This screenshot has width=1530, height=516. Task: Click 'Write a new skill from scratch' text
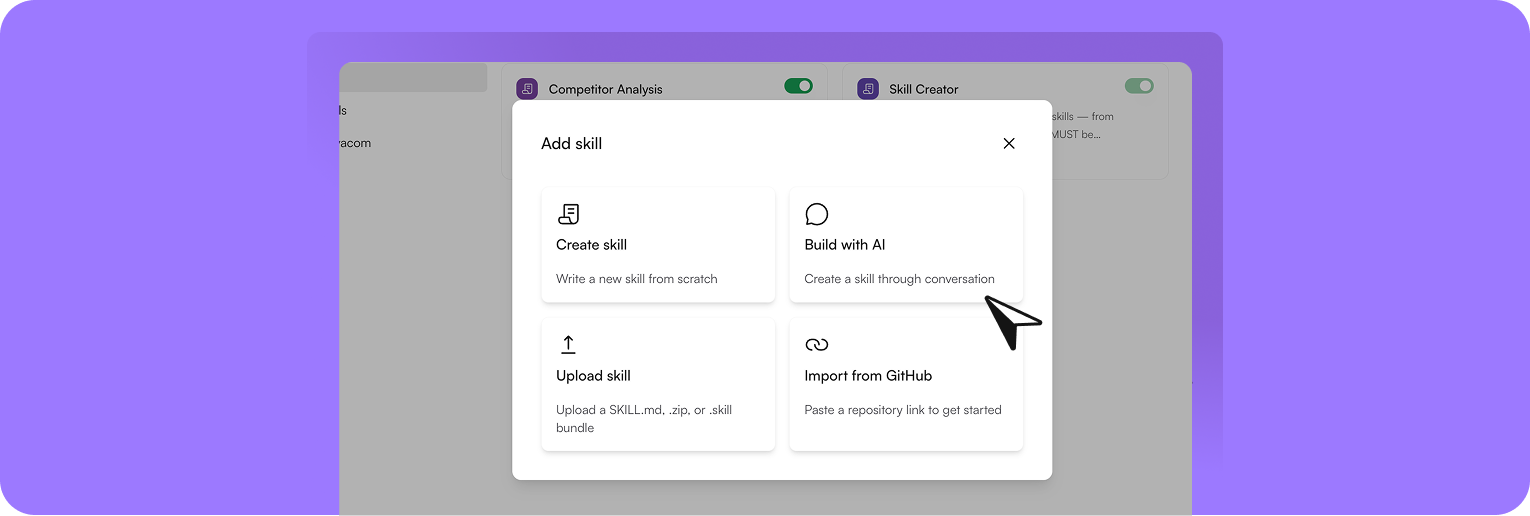[637, 279]
